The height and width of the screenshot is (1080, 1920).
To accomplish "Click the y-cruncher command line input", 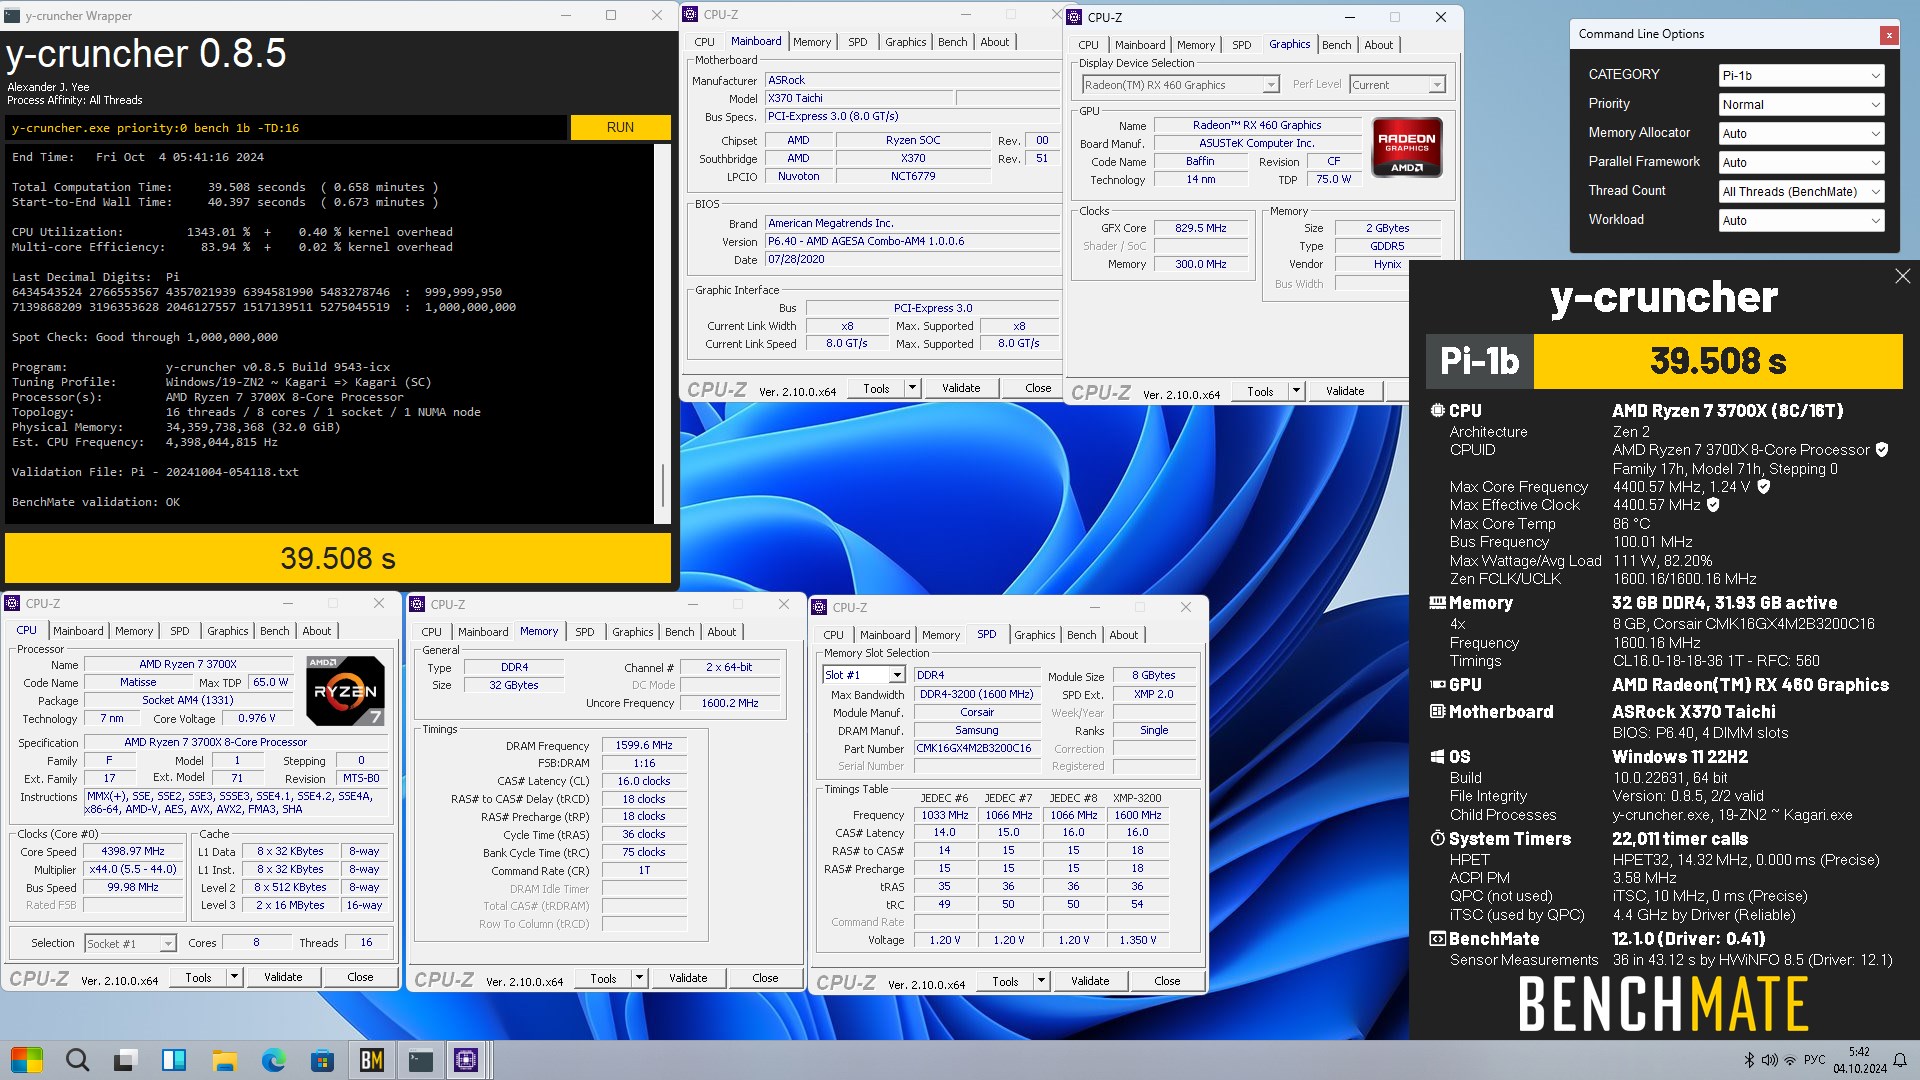I will [286, 128].
